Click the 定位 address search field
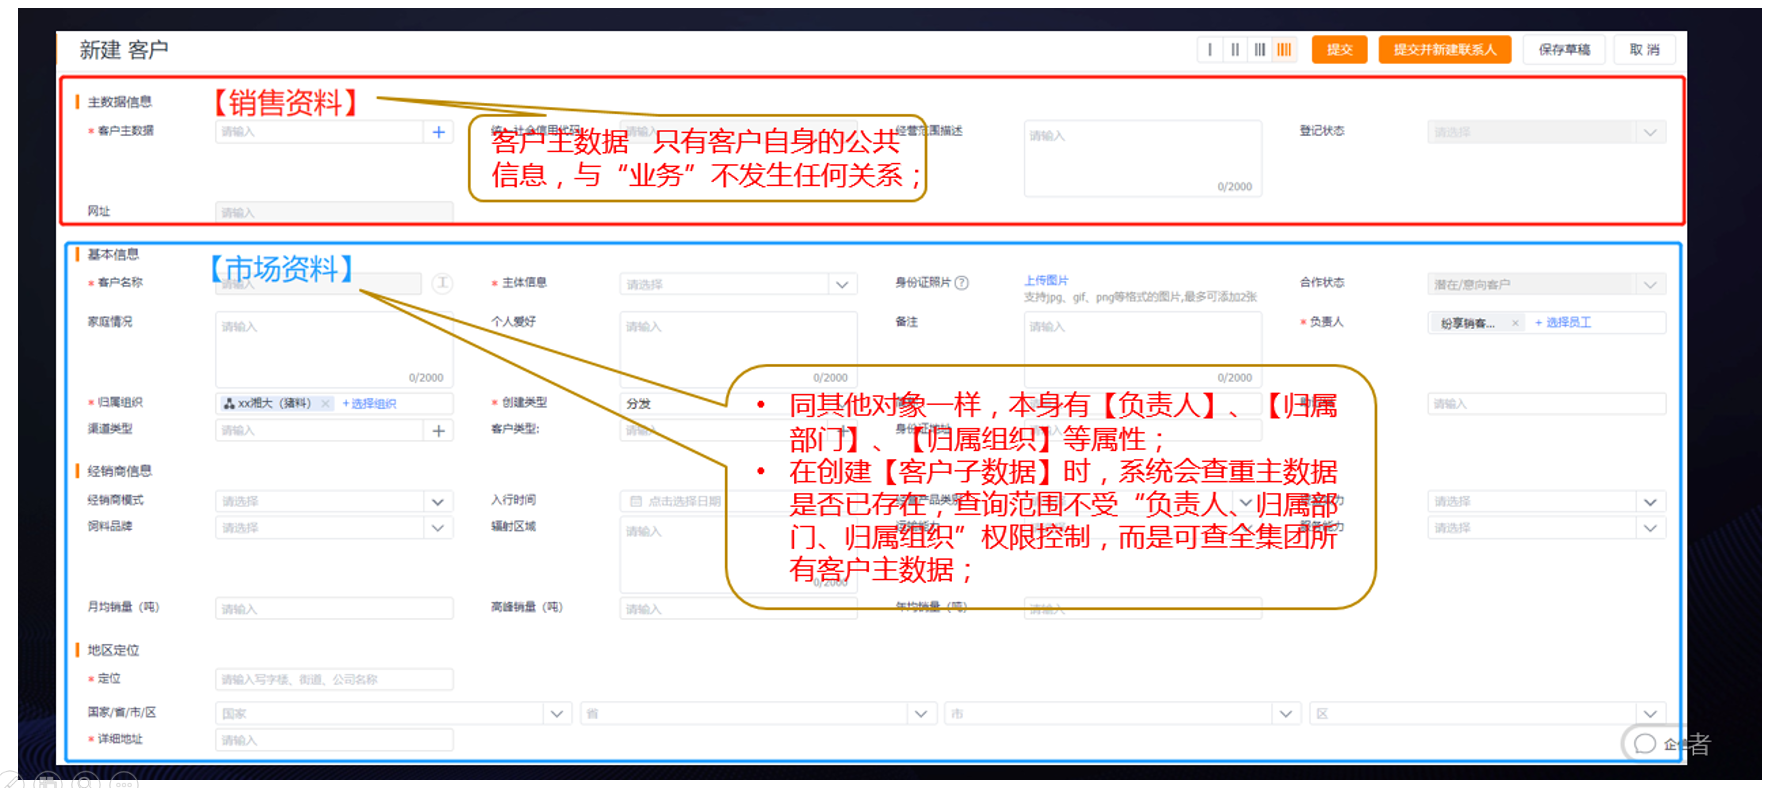Viewport: 1771px width, 788px height. pyautogui.click(x=334, y=679)
